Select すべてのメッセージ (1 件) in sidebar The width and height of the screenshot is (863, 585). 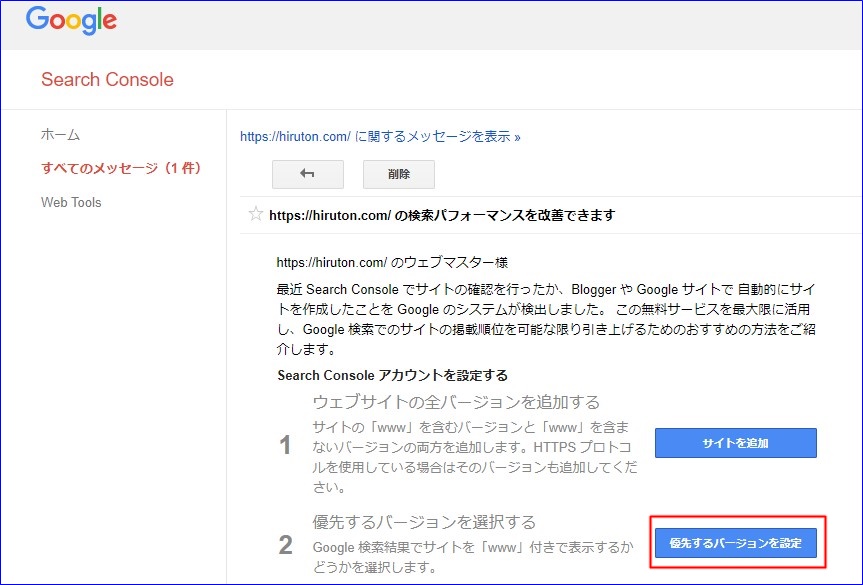point(121,168)
